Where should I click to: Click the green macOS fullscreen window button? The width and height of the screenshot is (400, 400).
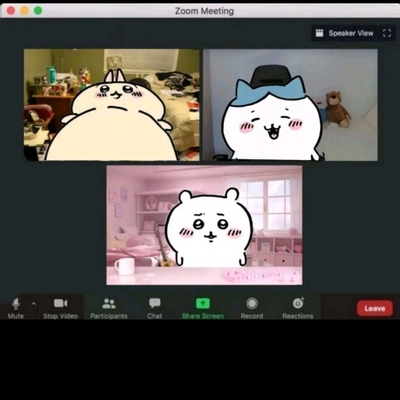(x=38, y=11)
